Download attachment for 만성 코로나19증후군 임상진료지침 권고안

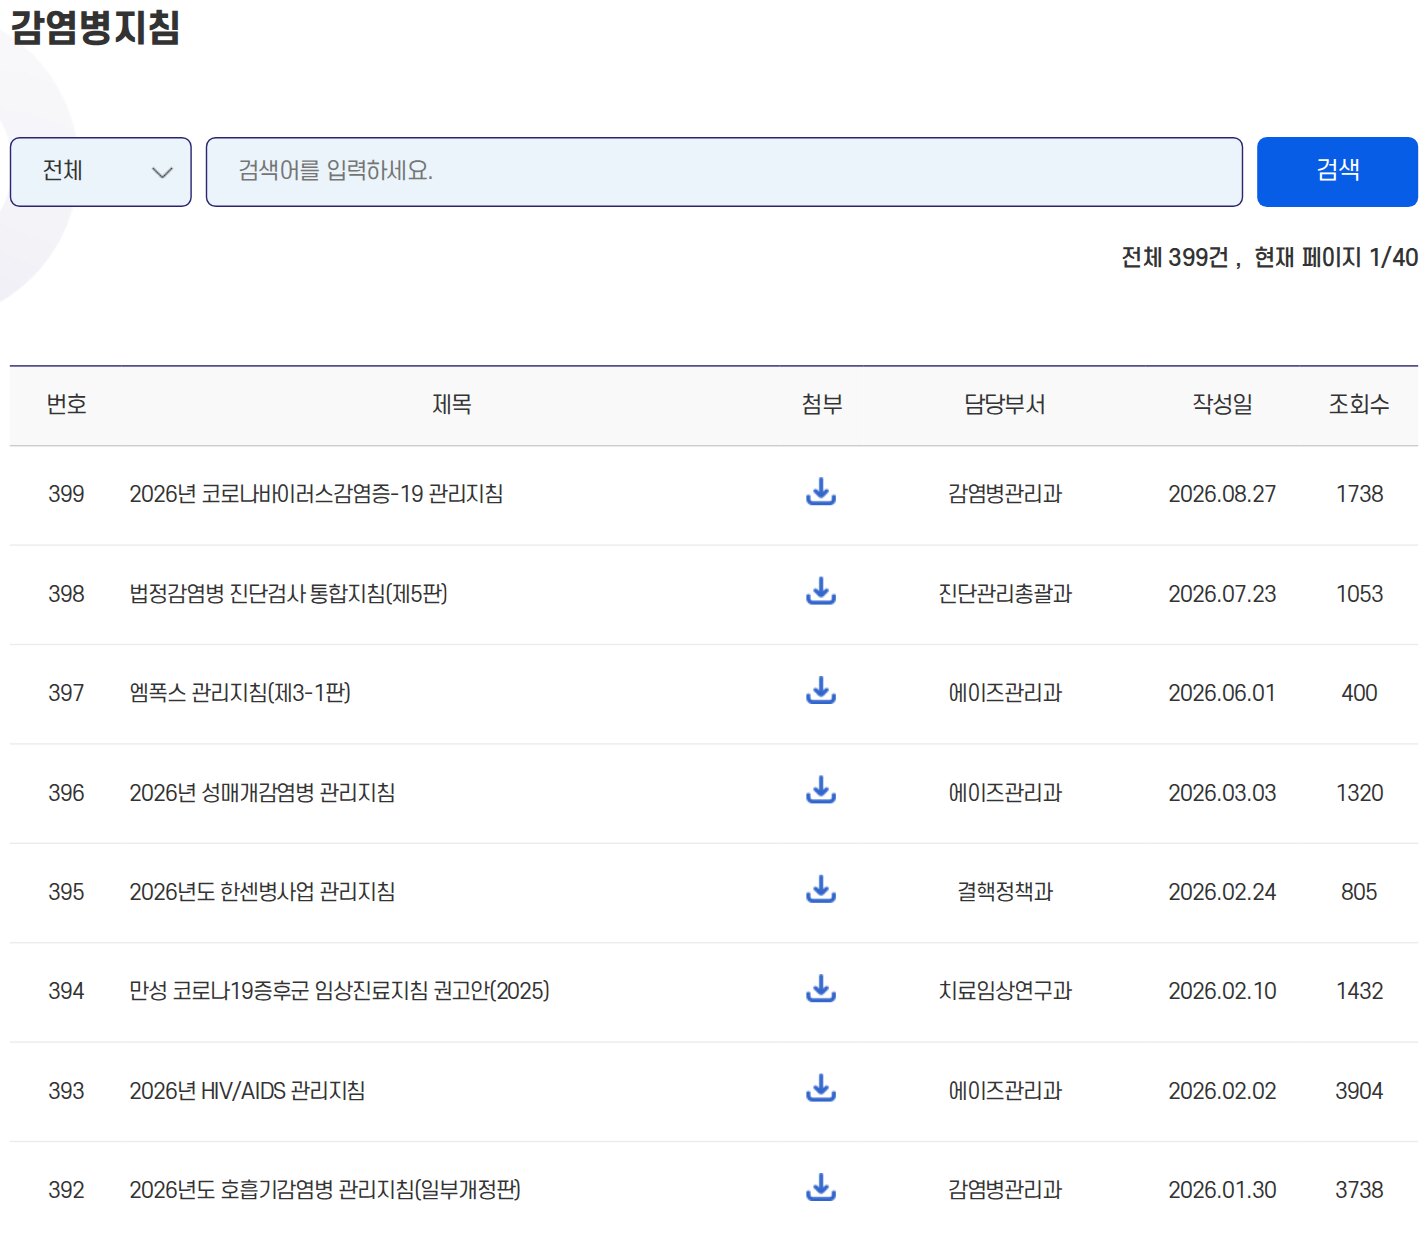[x=821, y=989]
